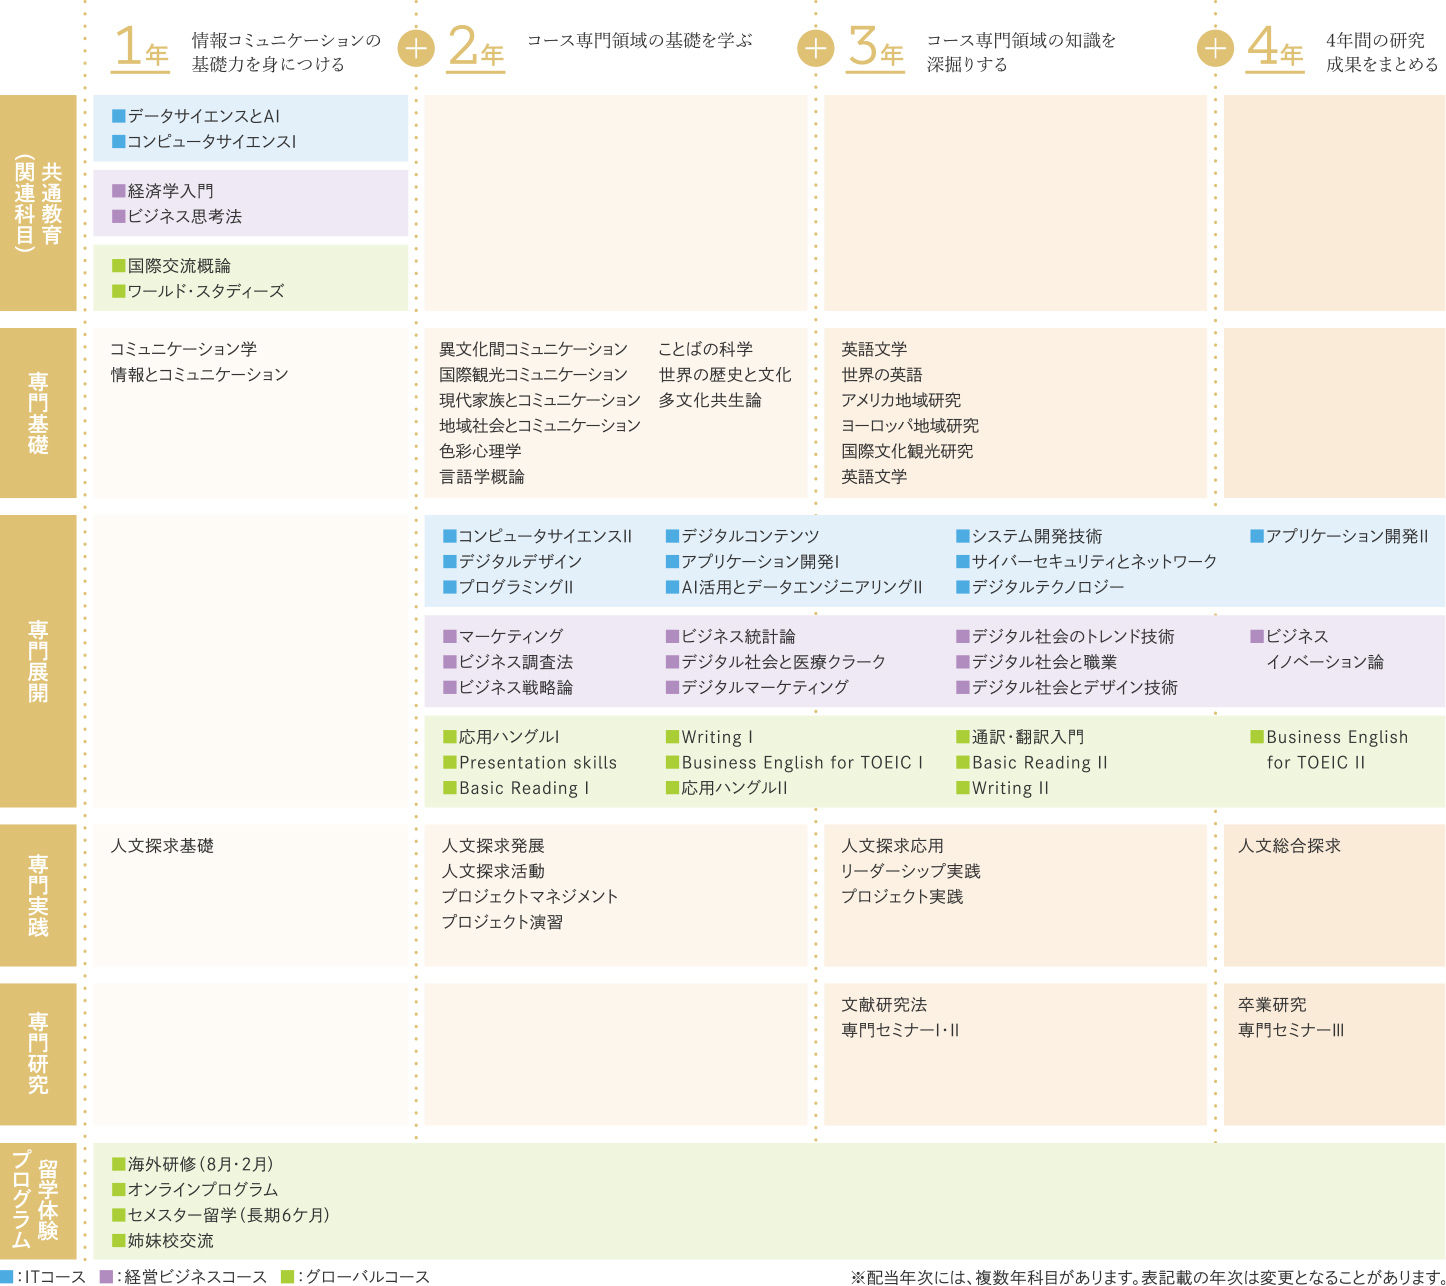Click the 人文総合探求 course
This screenshot has height=1286, width=1446.
click(x=1289, y=846)
